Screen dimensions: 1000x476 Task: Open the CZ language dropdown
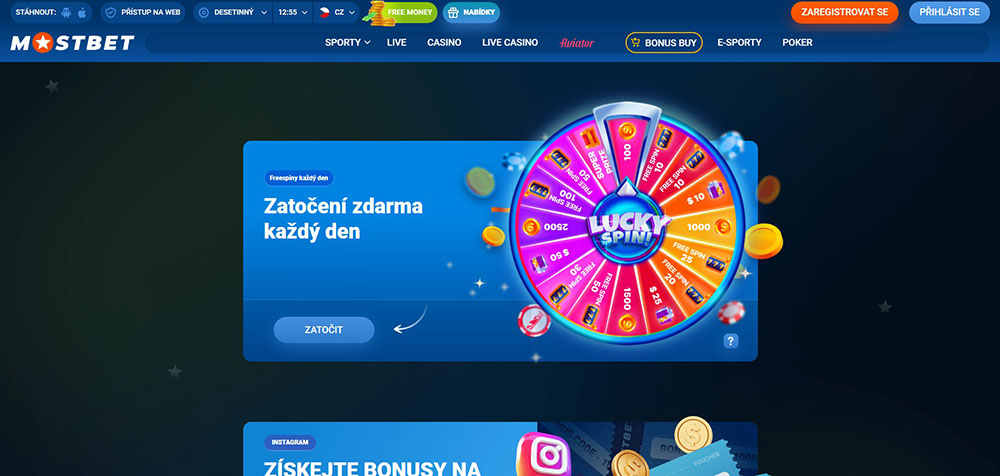pos(337,12)
